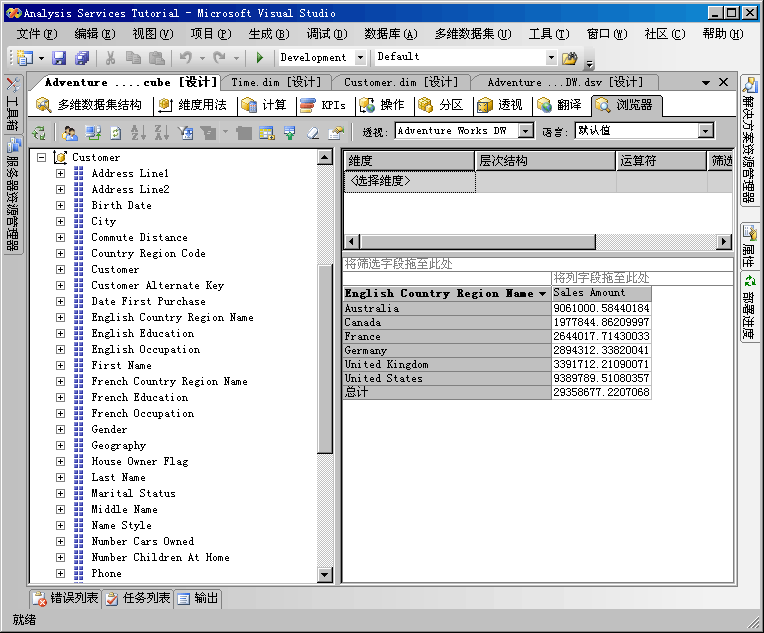Click the Sort Ascending icon in browser toolbar

point(139,132)
